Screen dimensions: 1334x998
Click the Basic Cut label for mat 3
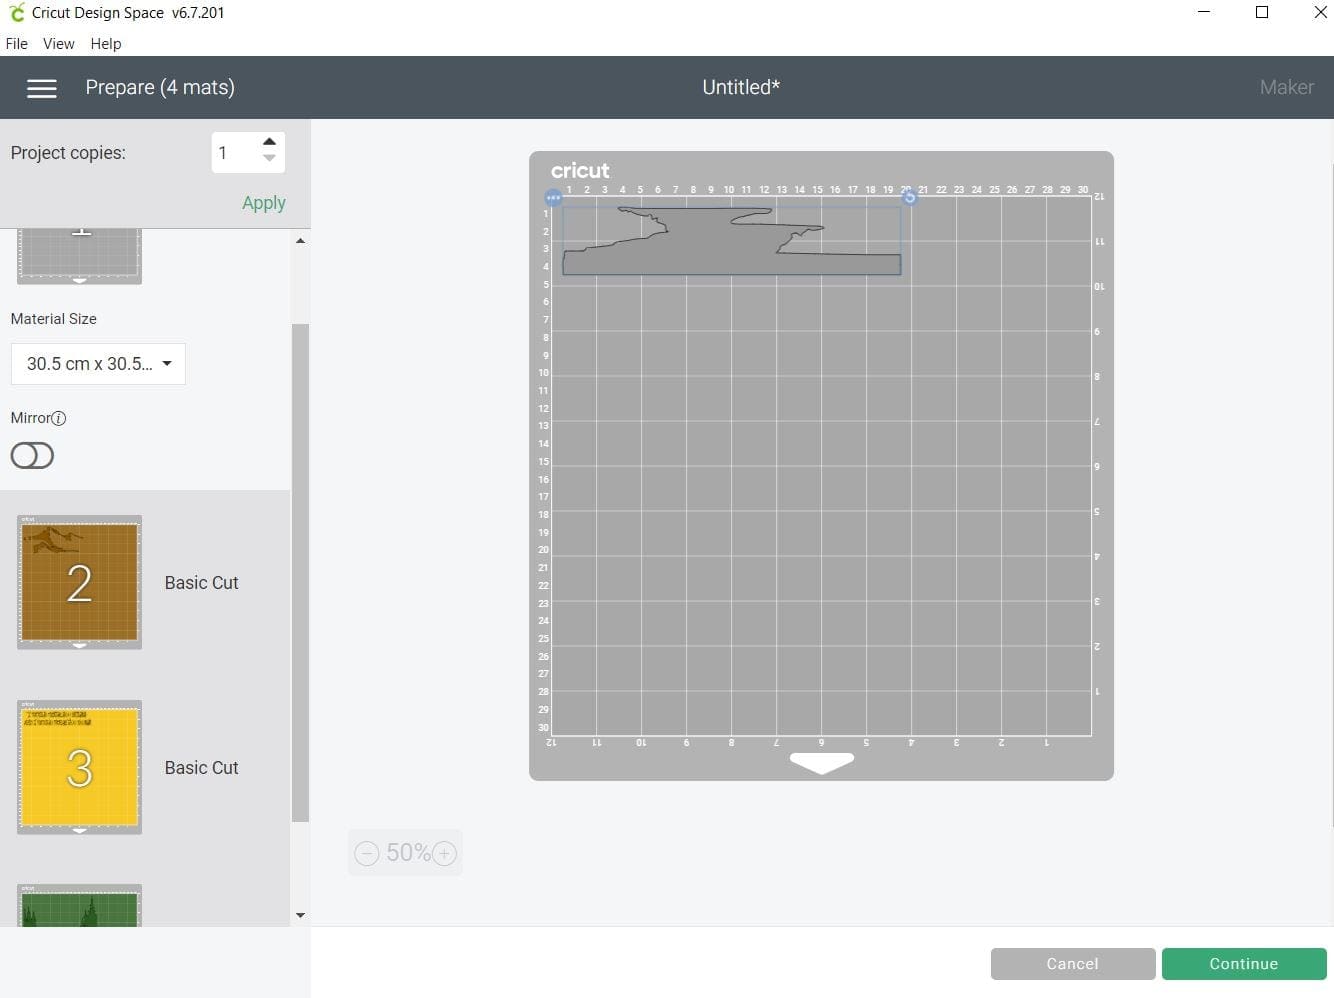click(201, 768)
